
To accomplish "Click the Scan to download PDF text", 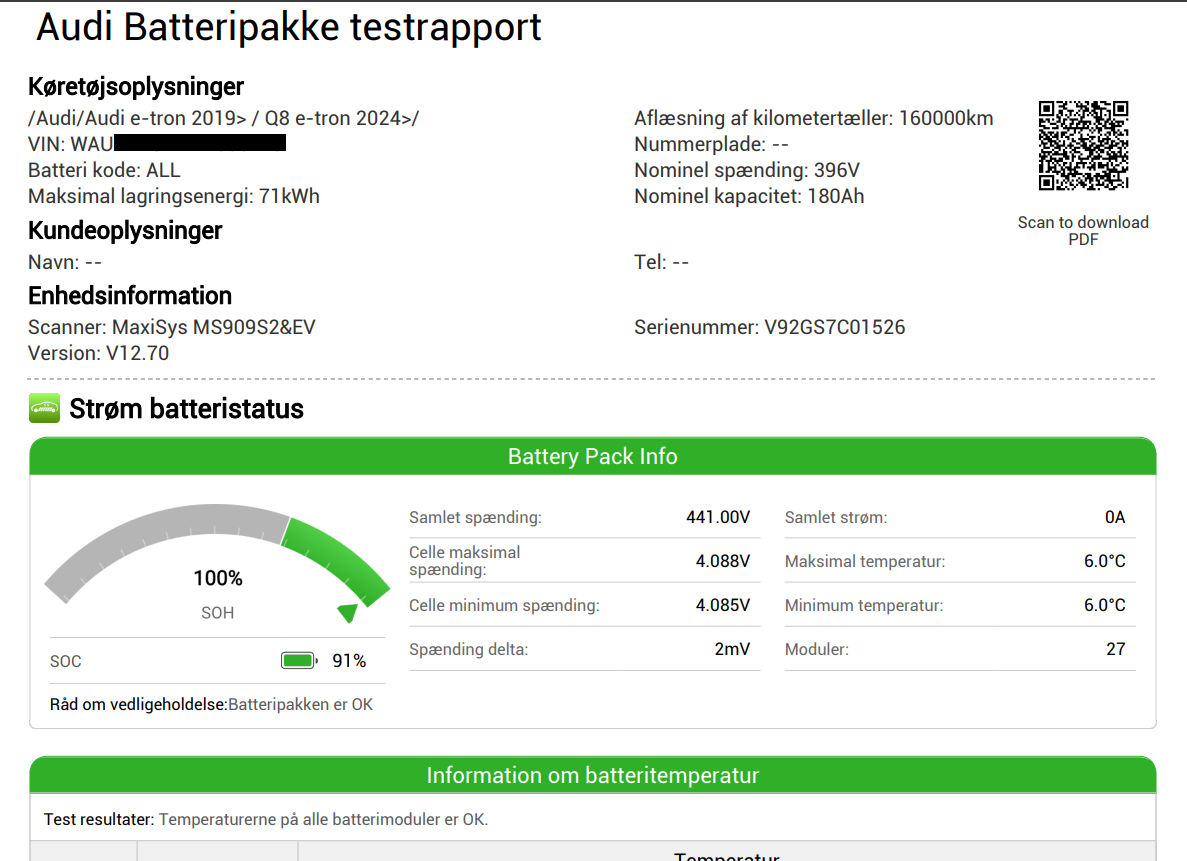I will (1083, 230).
